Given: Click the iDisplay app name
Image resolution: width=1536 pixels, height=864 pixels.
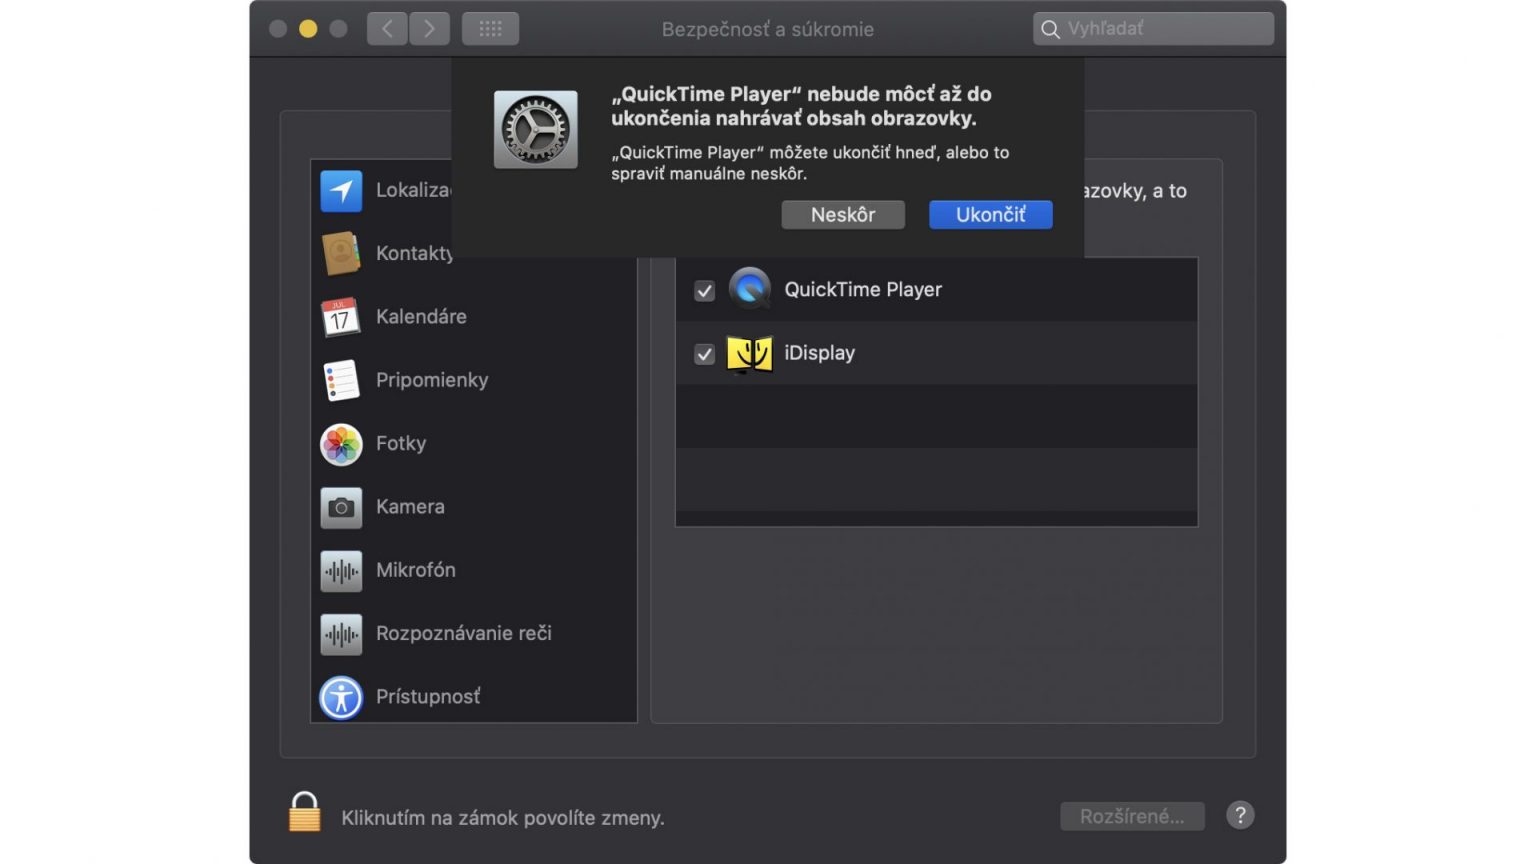Looking at the screenshot, I should tap(819, 353).
